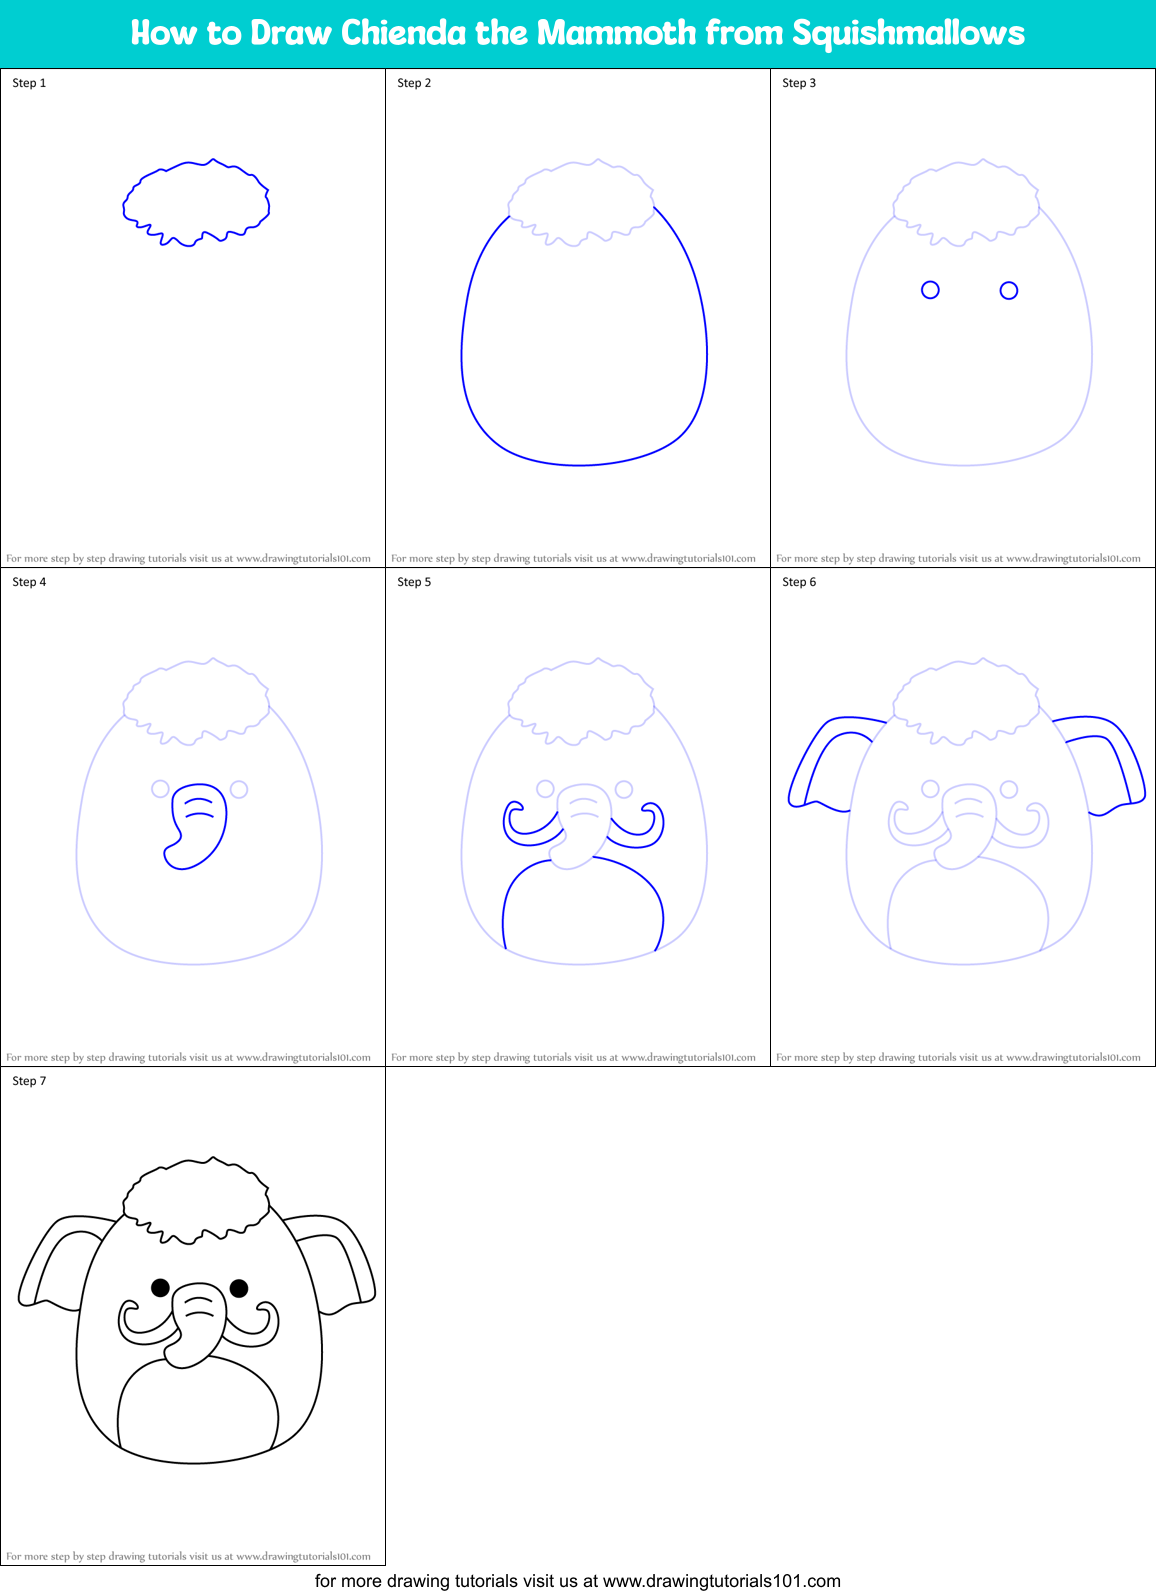Click the Step 6 label
1156x1596 pixels.
click(x=799, y=582)
